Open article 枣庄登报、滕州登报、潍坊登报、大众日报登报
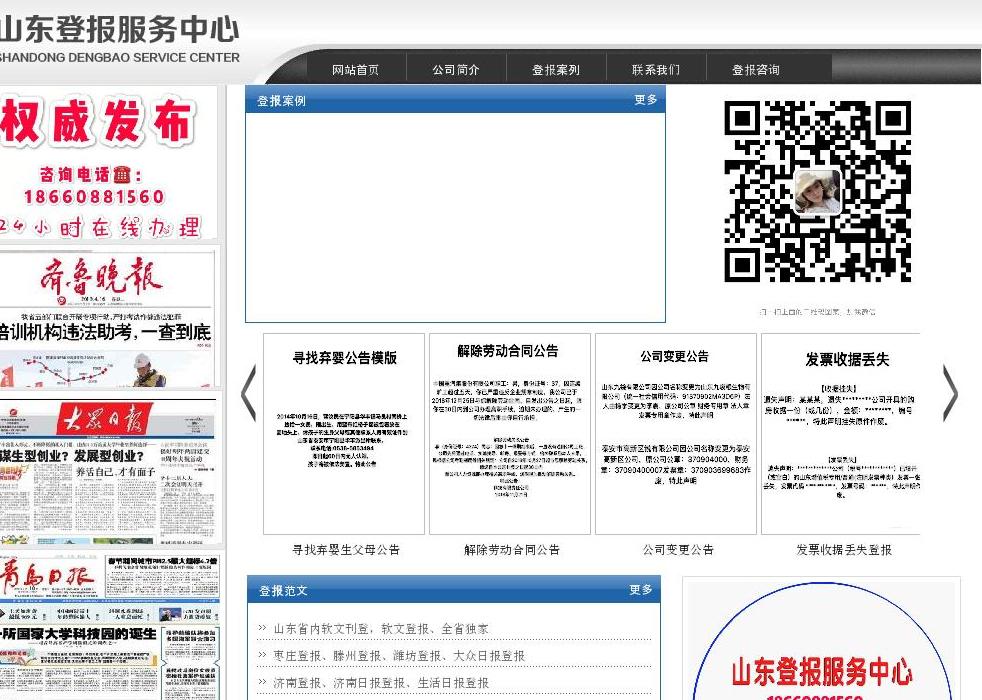 [399, 656]
